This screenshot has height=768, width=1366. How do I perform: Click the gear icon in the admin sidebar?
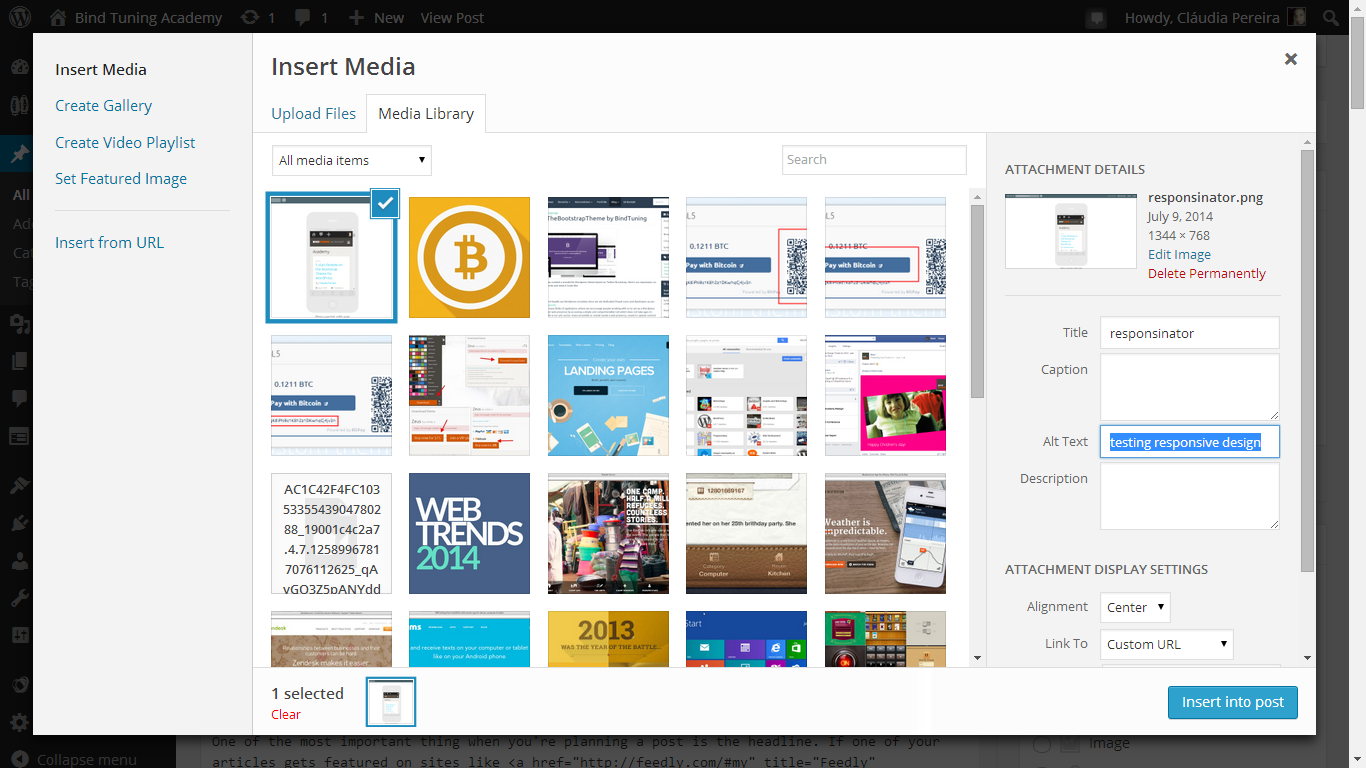(x=20, y=722)
